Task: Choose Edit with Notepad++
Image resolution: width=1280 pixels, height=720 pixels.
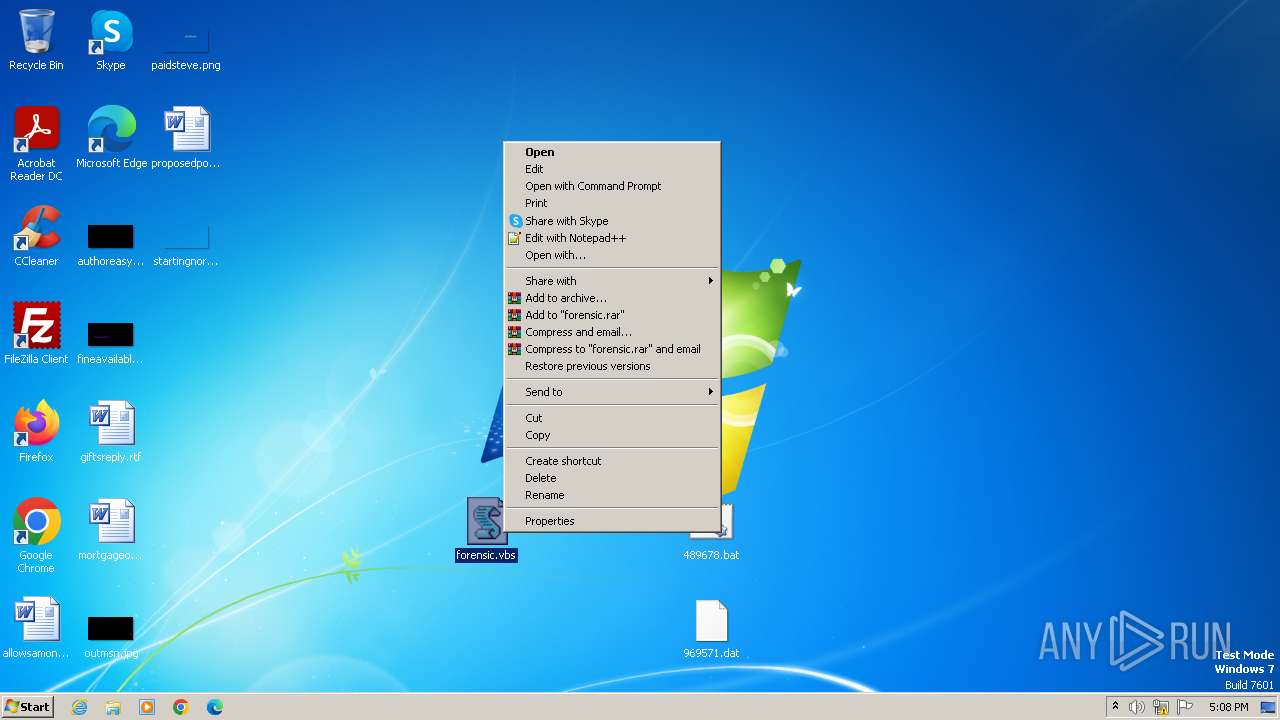Action: coord(611,238)
